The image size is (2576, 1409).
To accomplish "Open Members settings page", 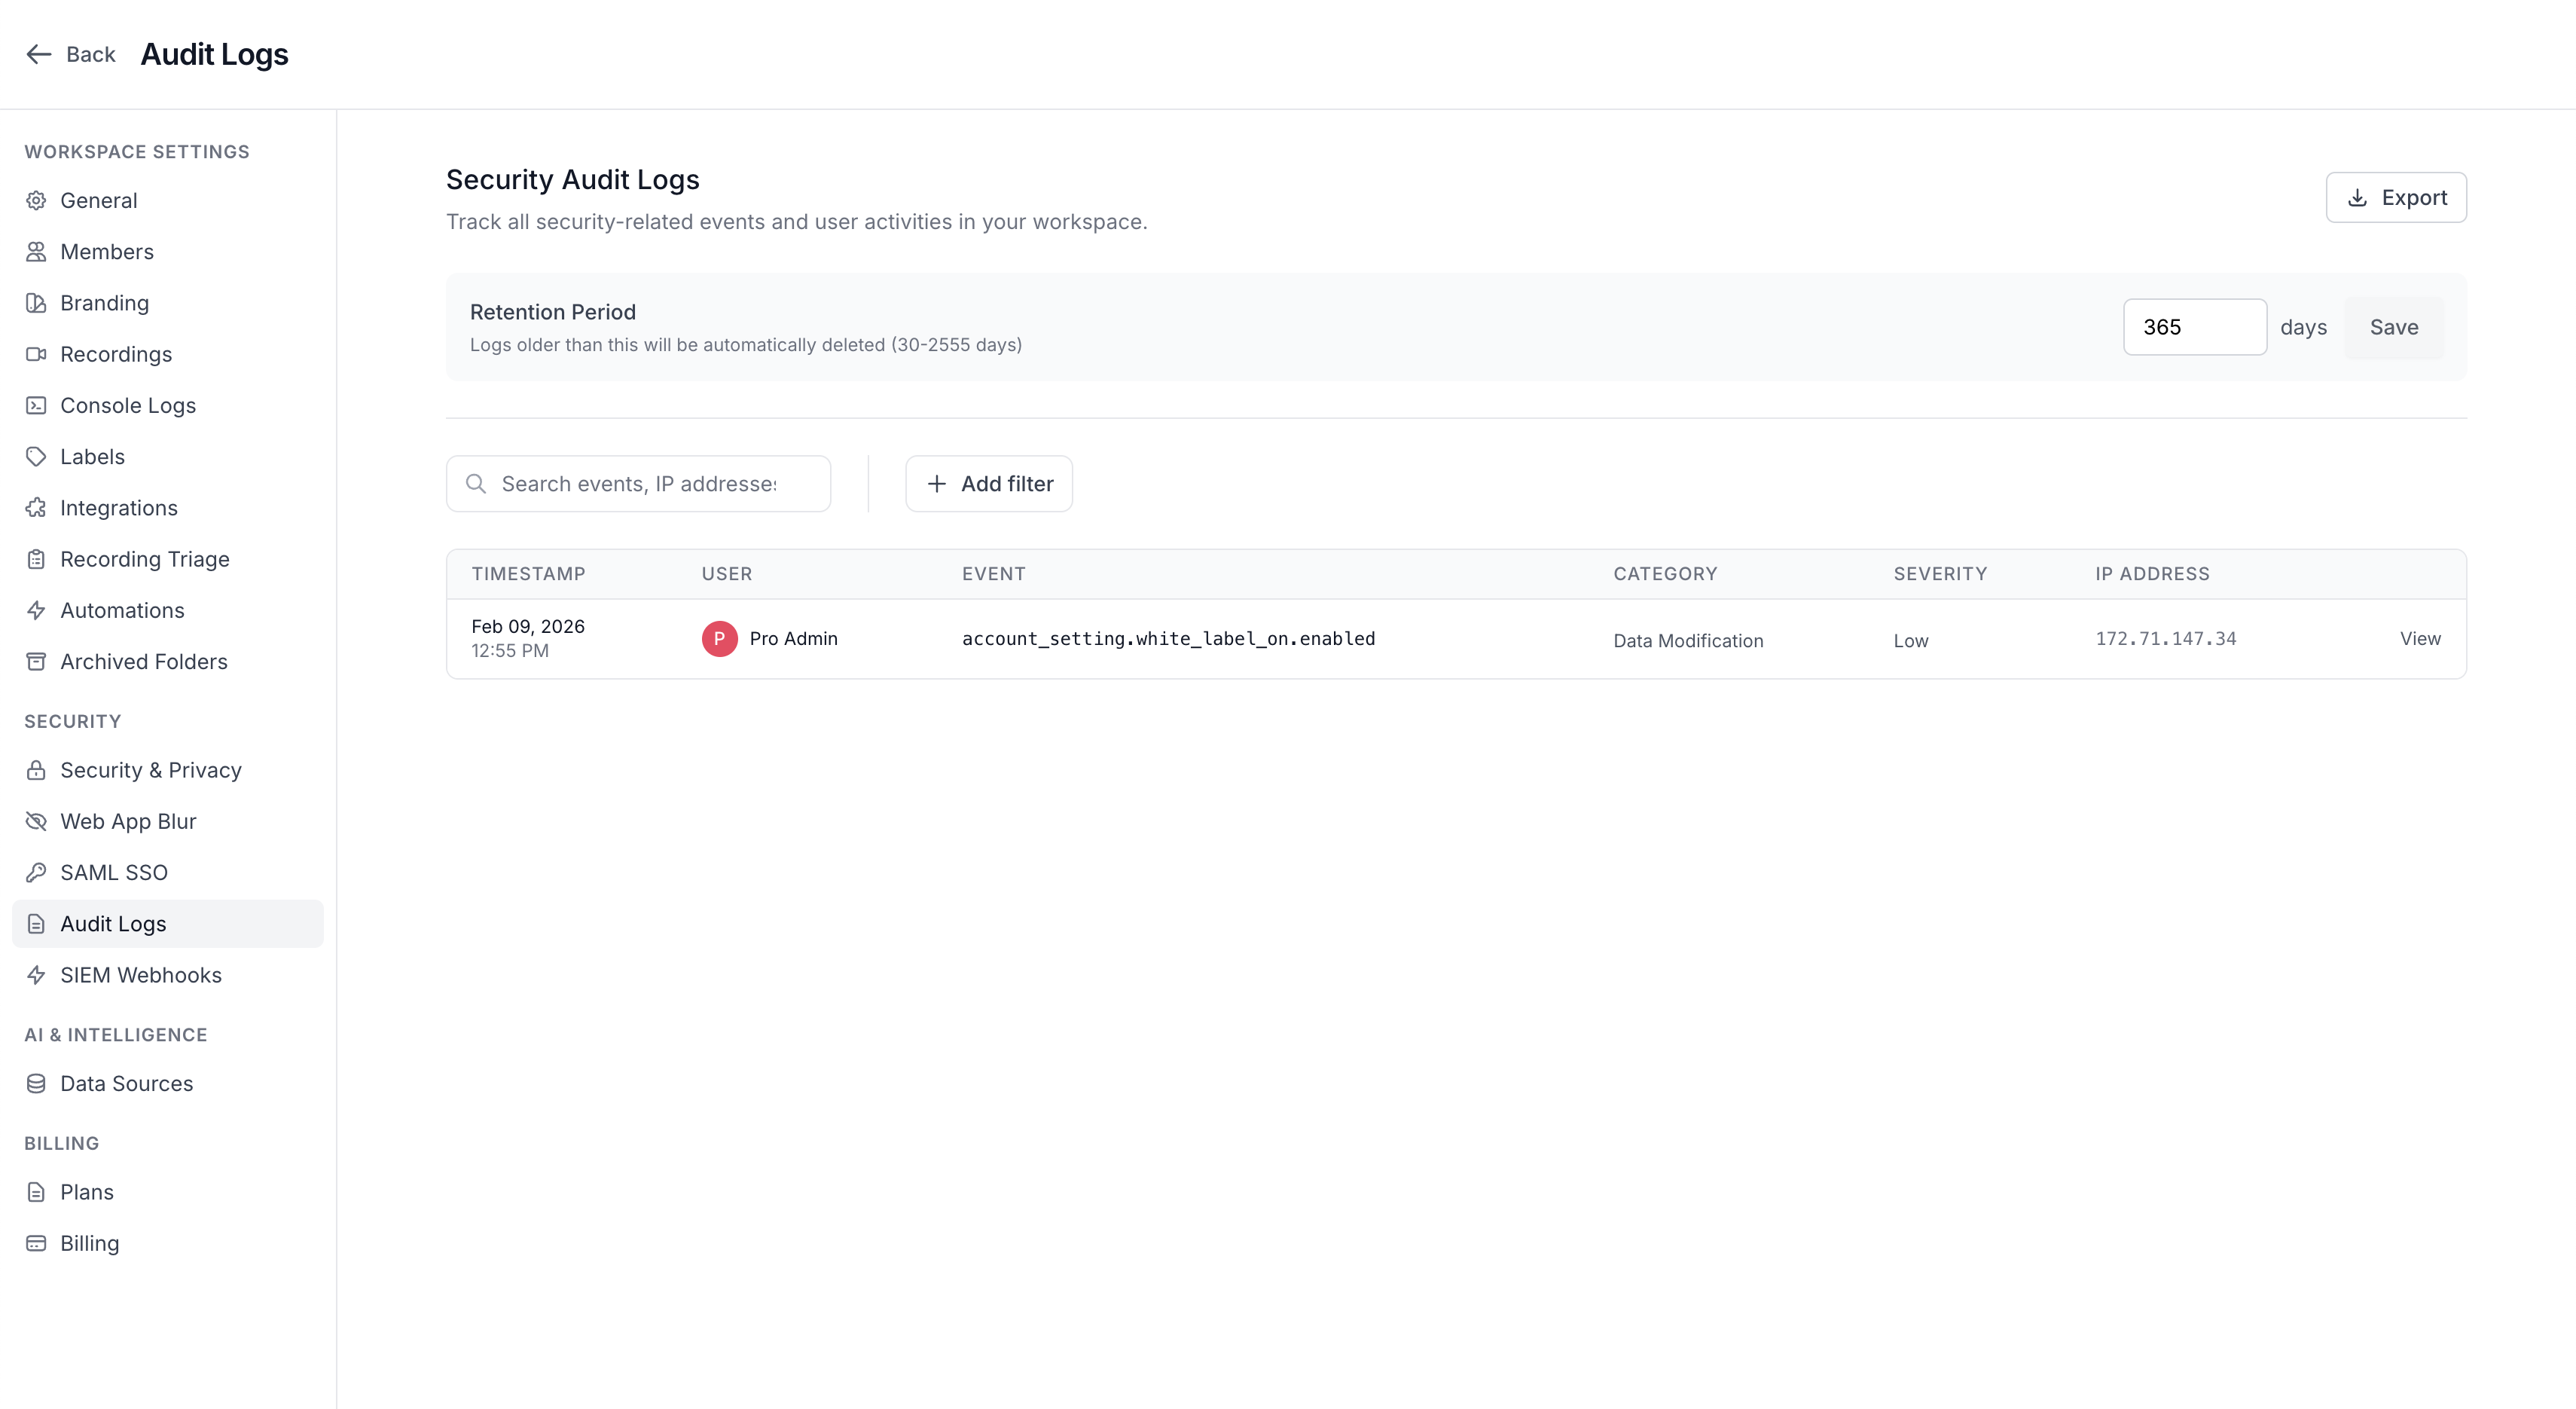I will coord(106,252).
